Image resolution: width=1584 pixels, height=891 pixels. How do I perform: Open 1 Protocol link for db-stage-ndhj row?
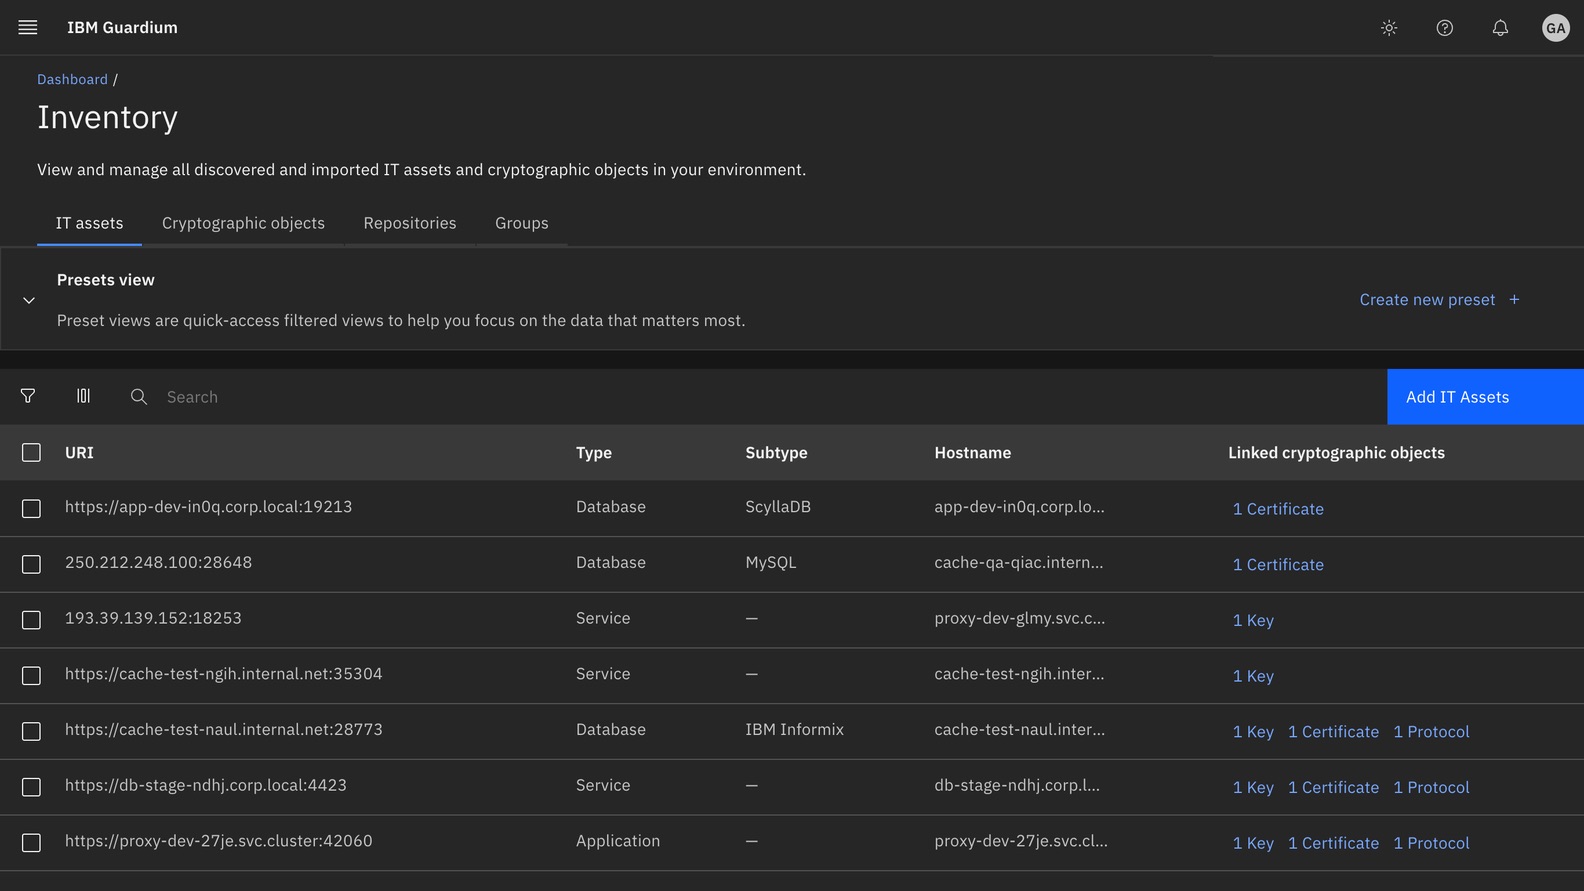pyautogui.click(x=1431, y=788)
